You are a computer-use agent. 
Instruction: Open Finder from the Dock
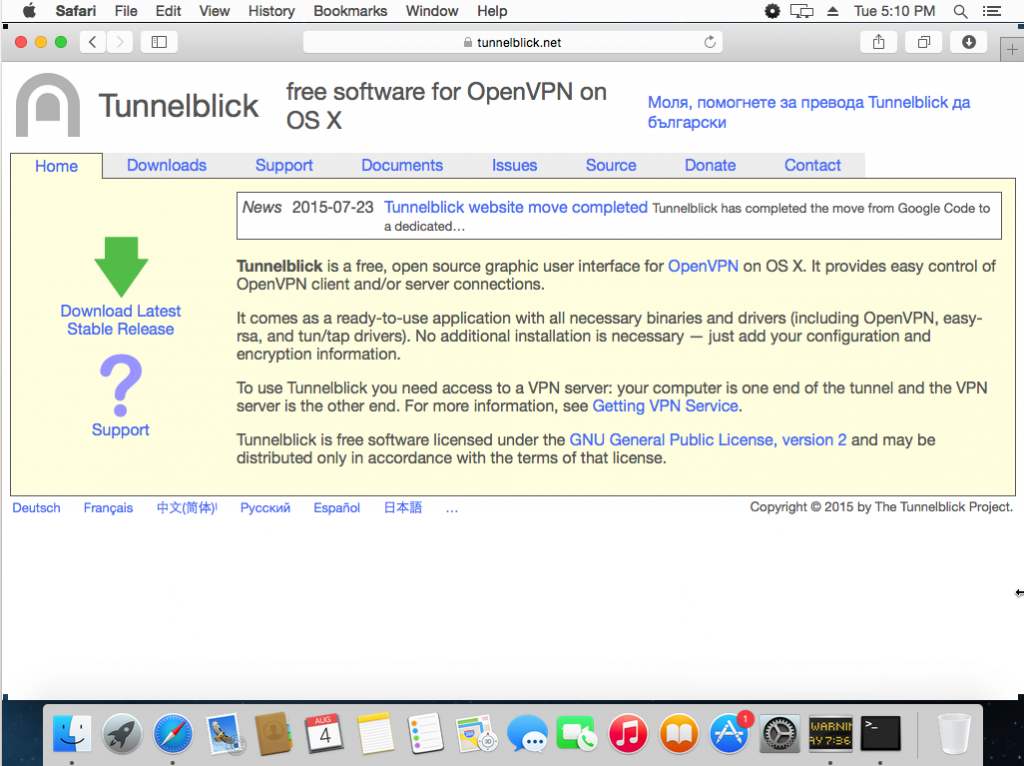point(72,733)
